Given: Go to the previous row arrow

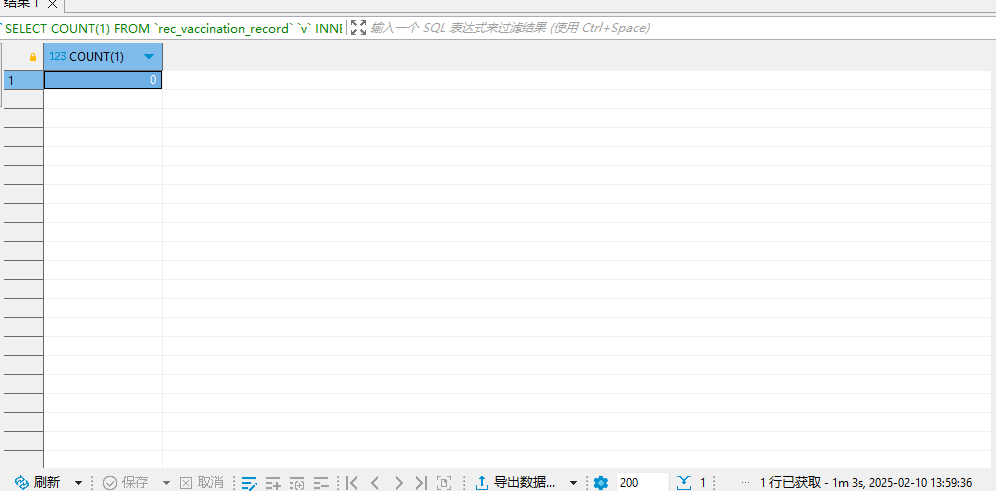Looking at the screenshot, I should (x=375, y=483).
